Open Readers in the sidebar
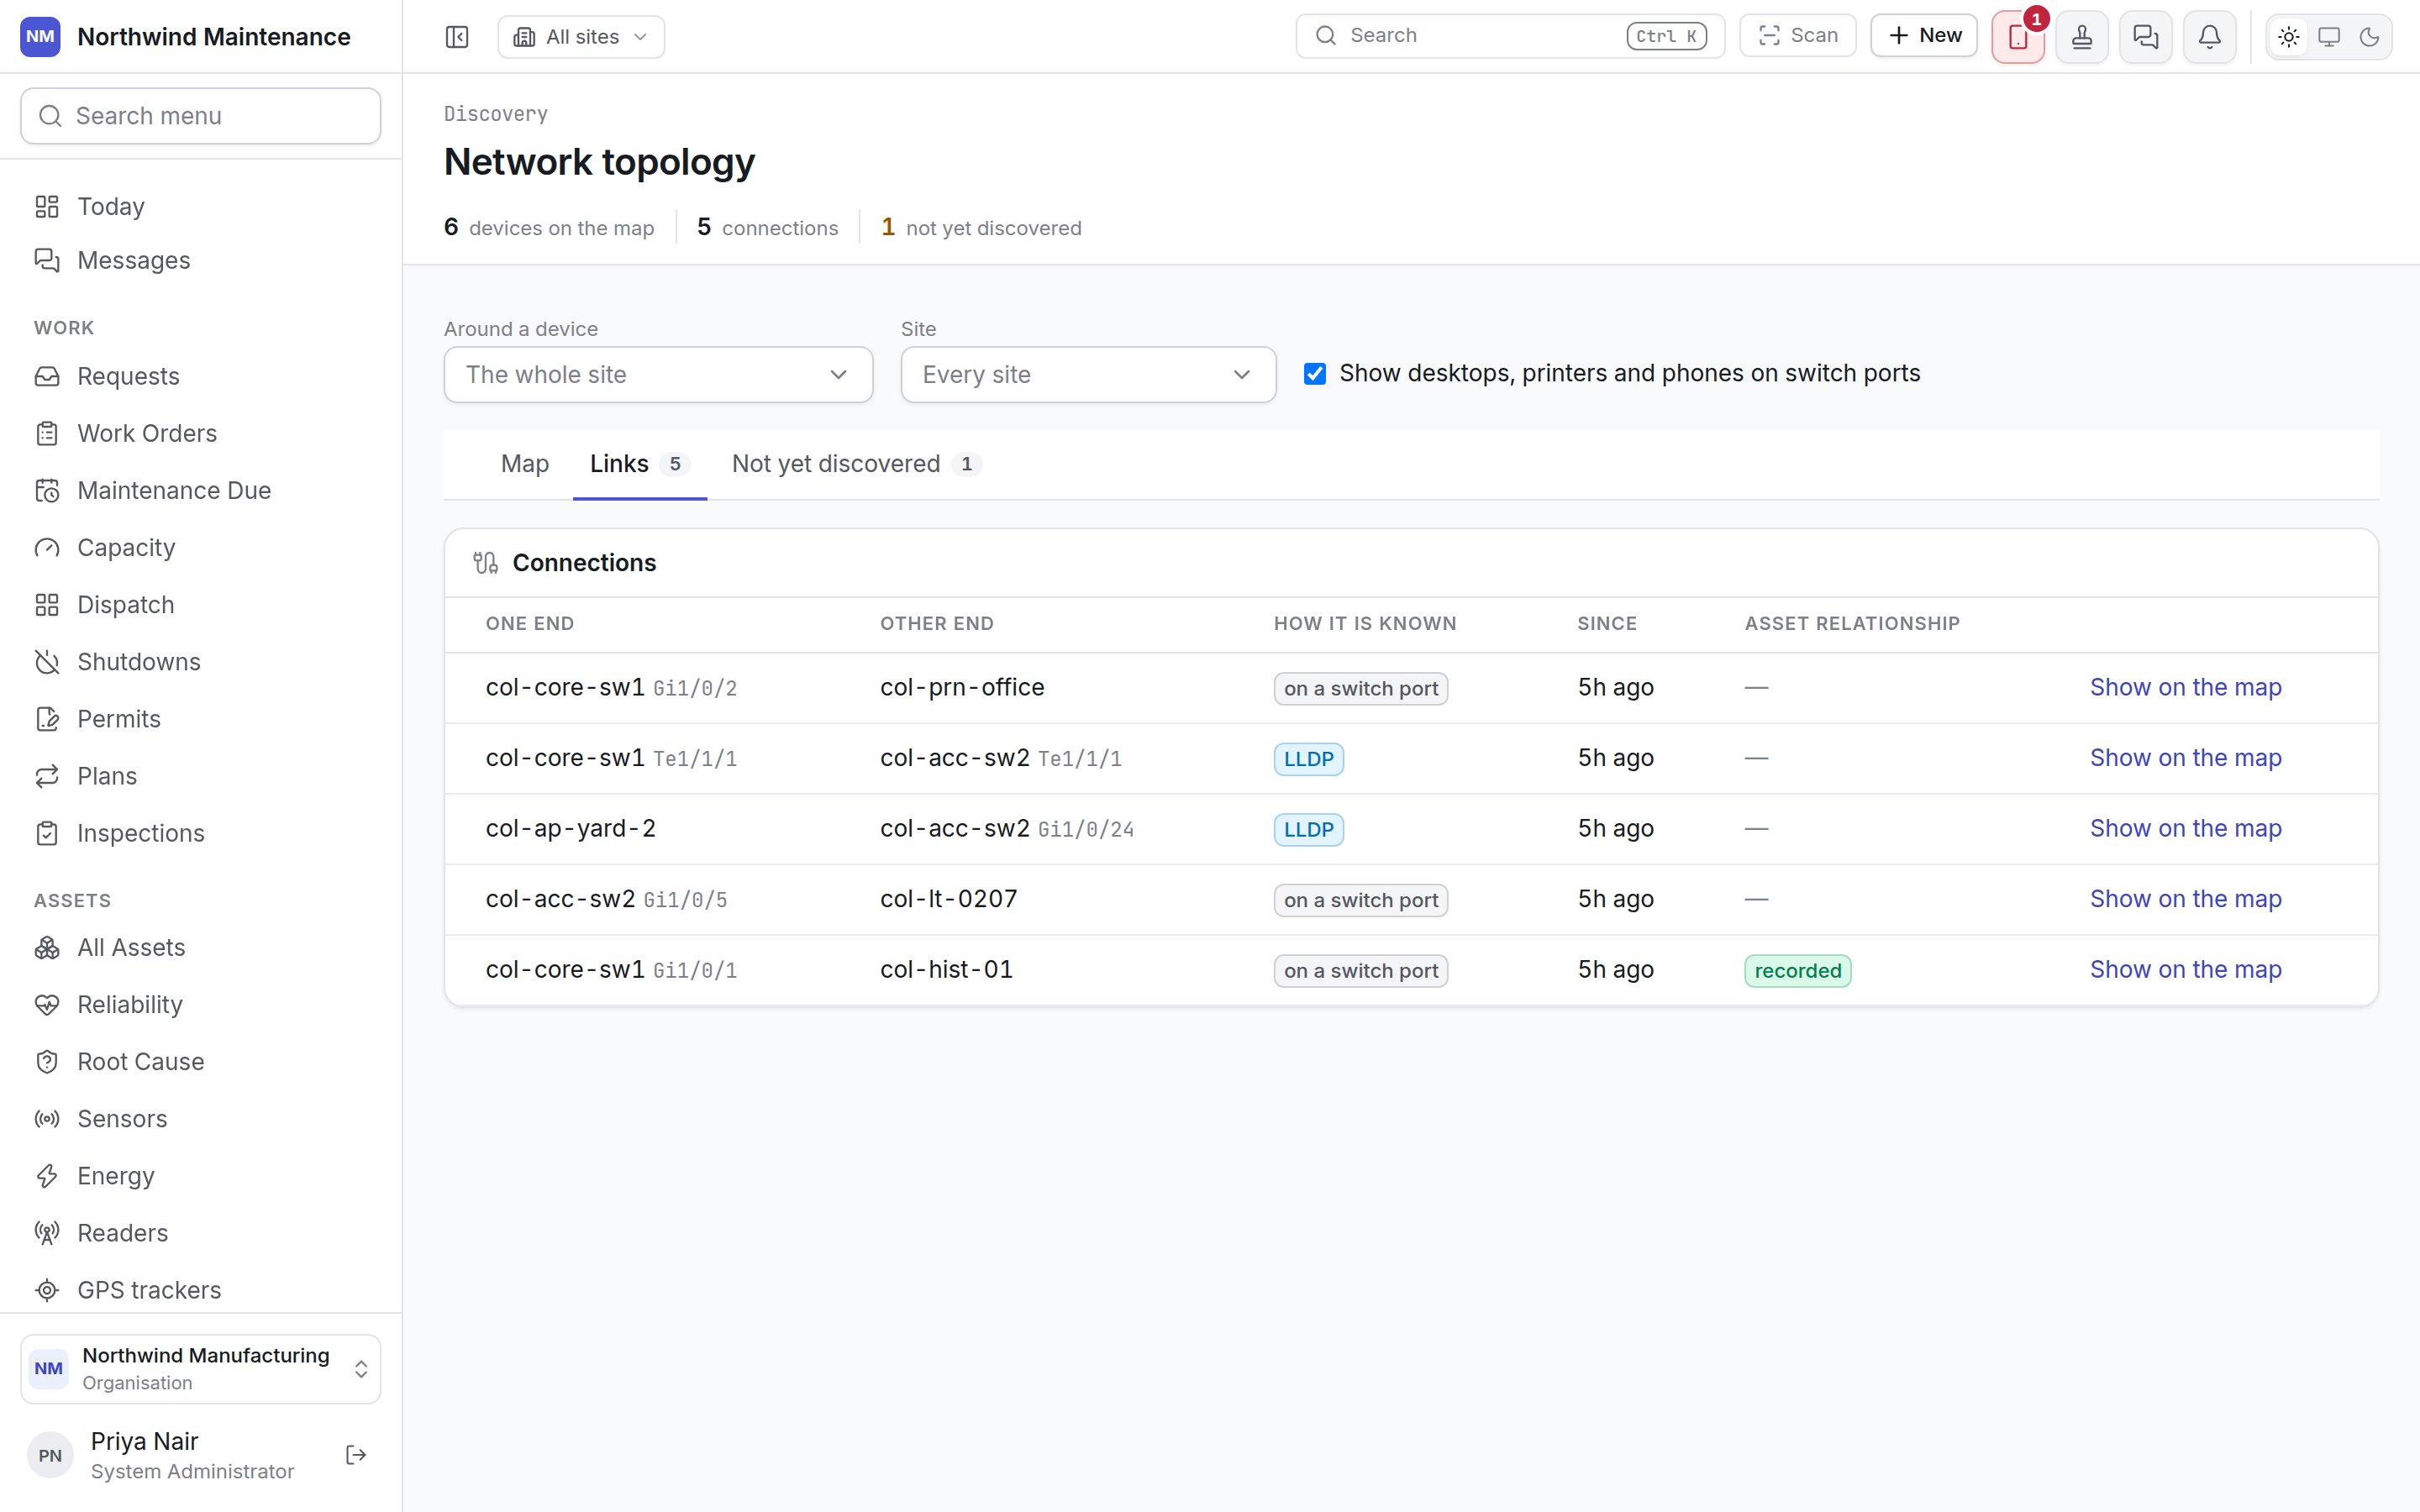 [x=201, y=1233]
